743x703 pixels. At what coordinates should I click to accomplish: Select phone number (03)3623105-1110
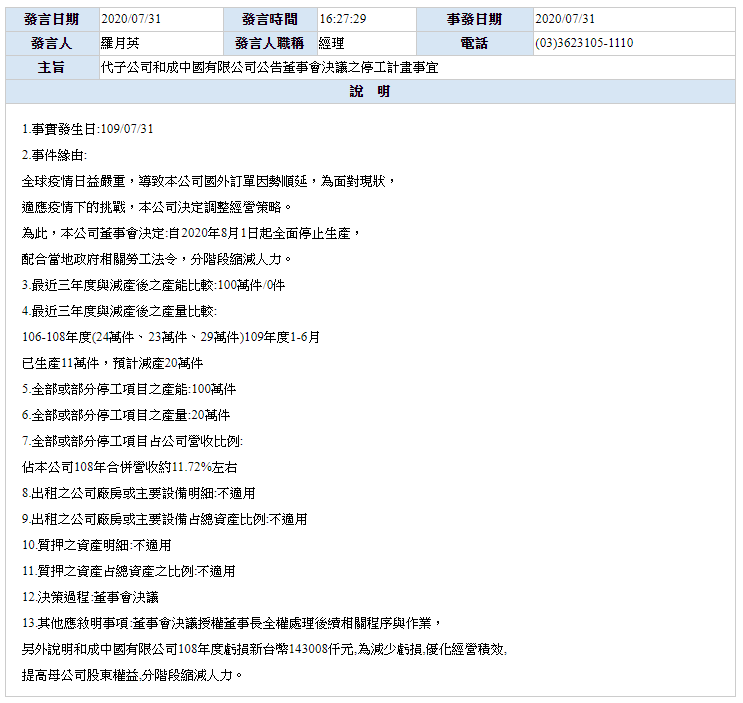click(x=584, y=43)
